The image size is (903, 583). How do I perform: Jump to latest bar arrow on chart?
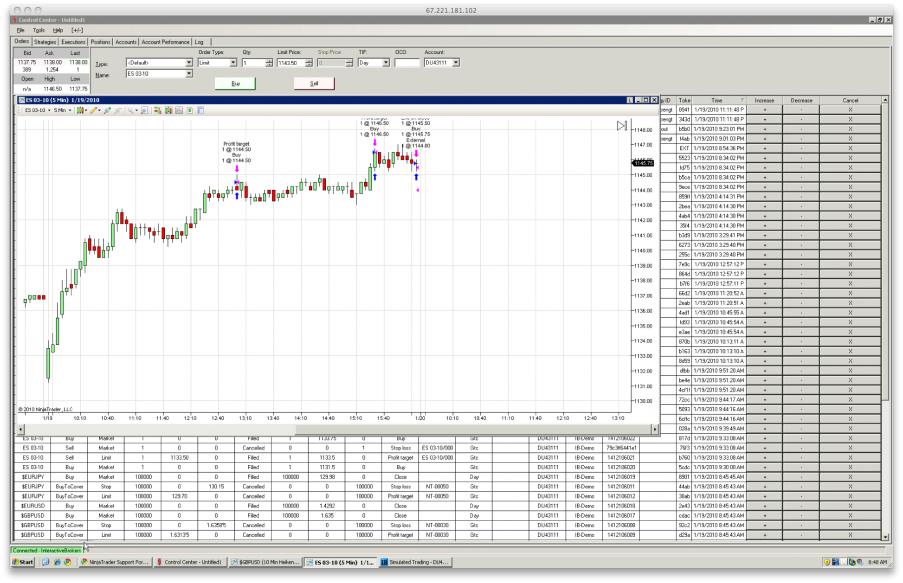coord(621,126)
